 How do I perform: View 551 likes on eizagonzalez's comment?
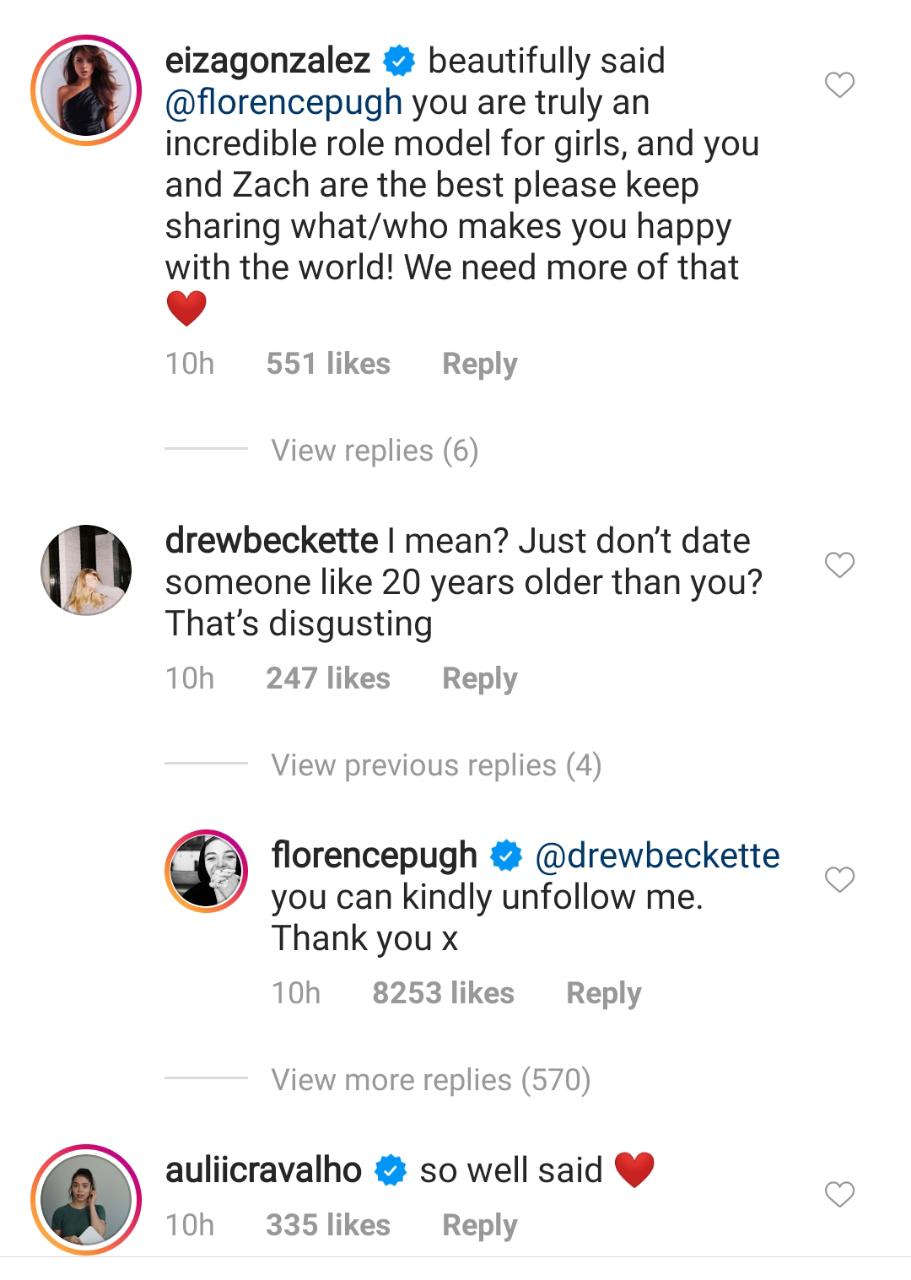[328, 364]
